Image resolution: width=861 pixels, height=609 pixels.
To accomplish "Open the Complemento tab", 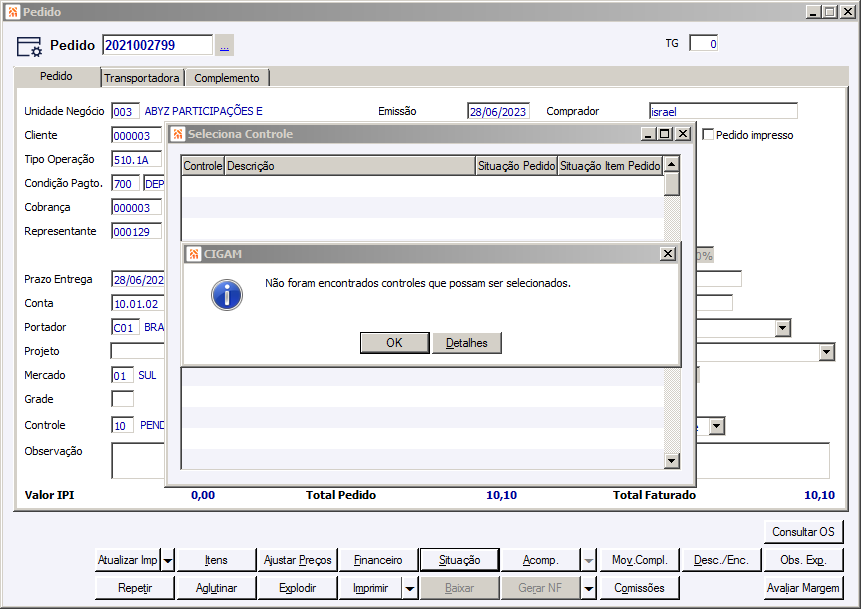I will tap(227, 78).
